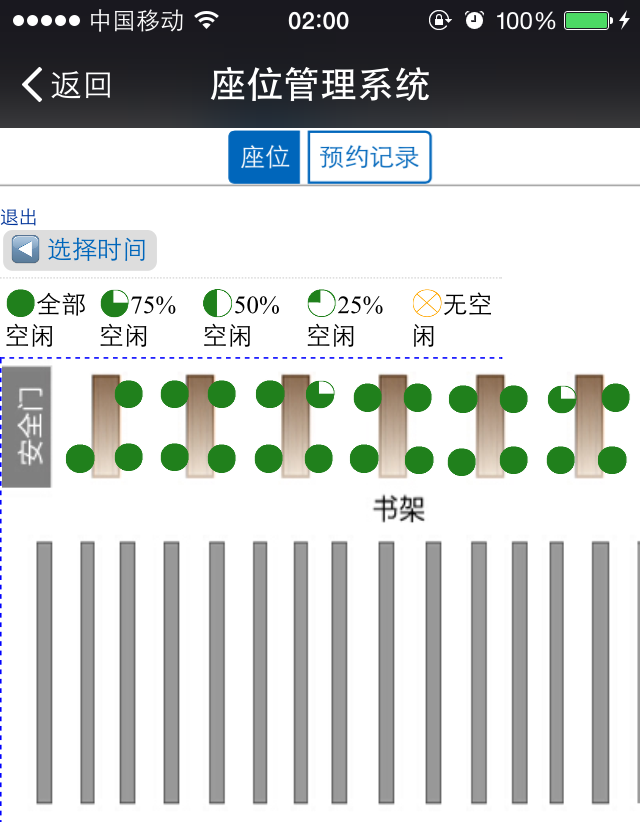The image size is (640, 822).
Task: Click the 书架 label
Action: pyautogui.click(x=399, y=509)
